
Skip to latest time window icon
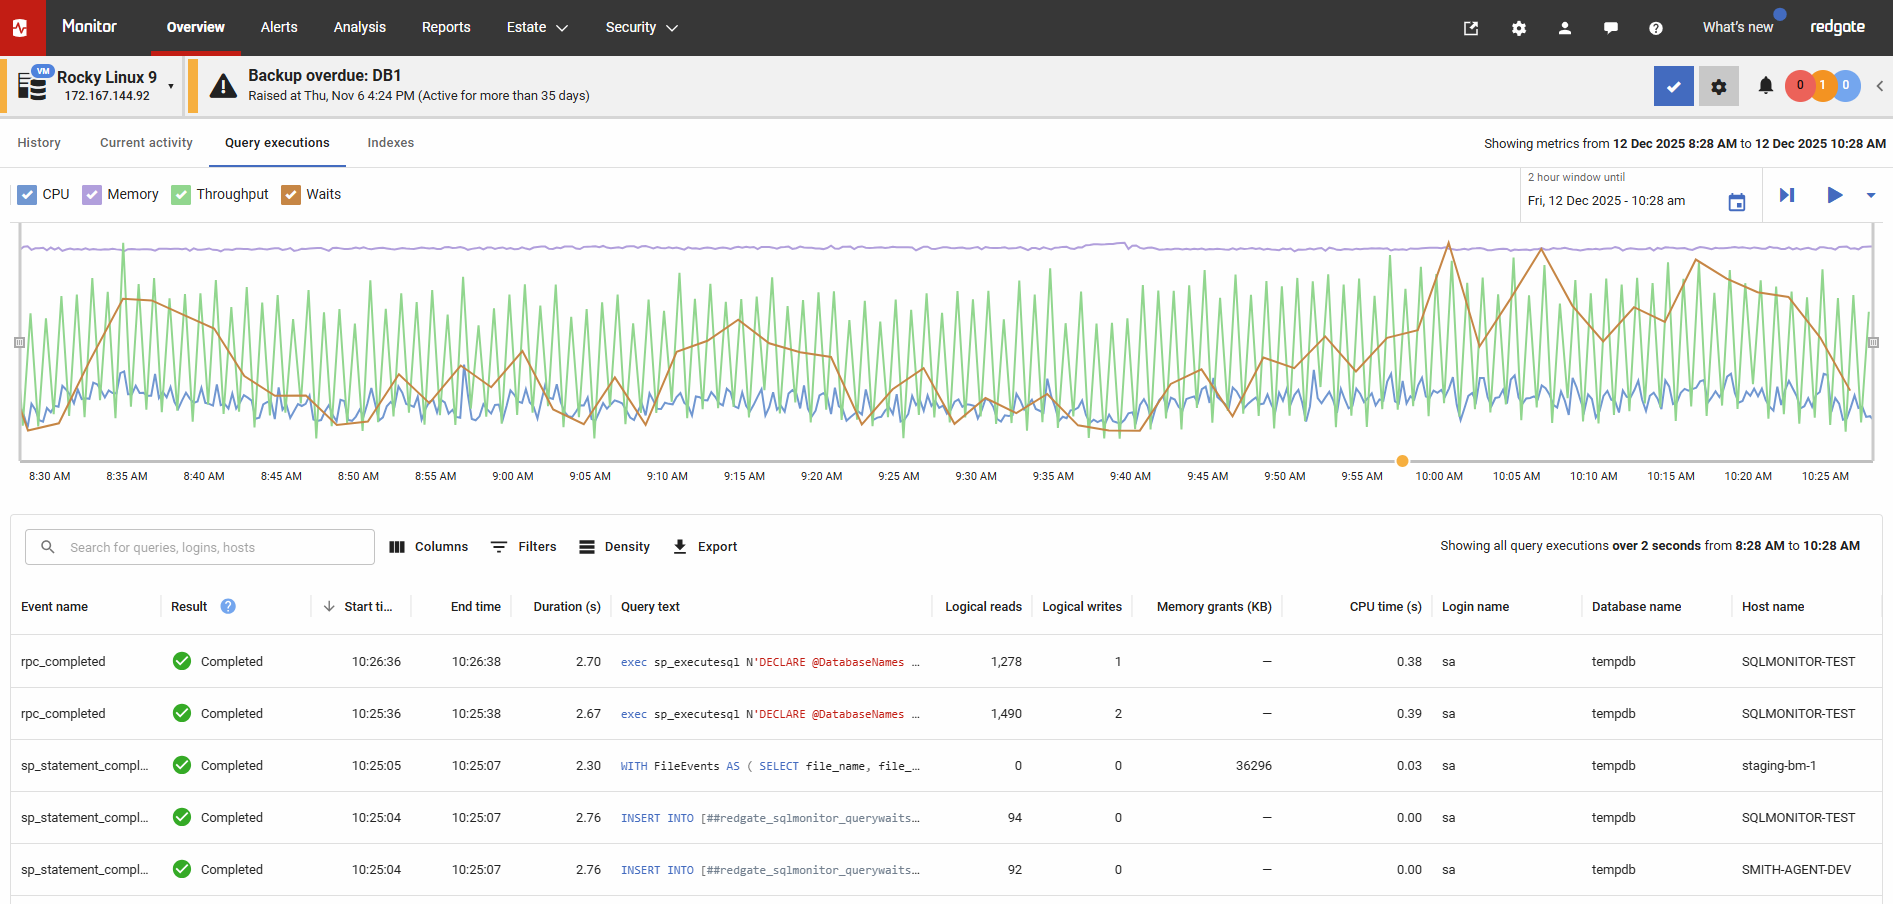1787,195
